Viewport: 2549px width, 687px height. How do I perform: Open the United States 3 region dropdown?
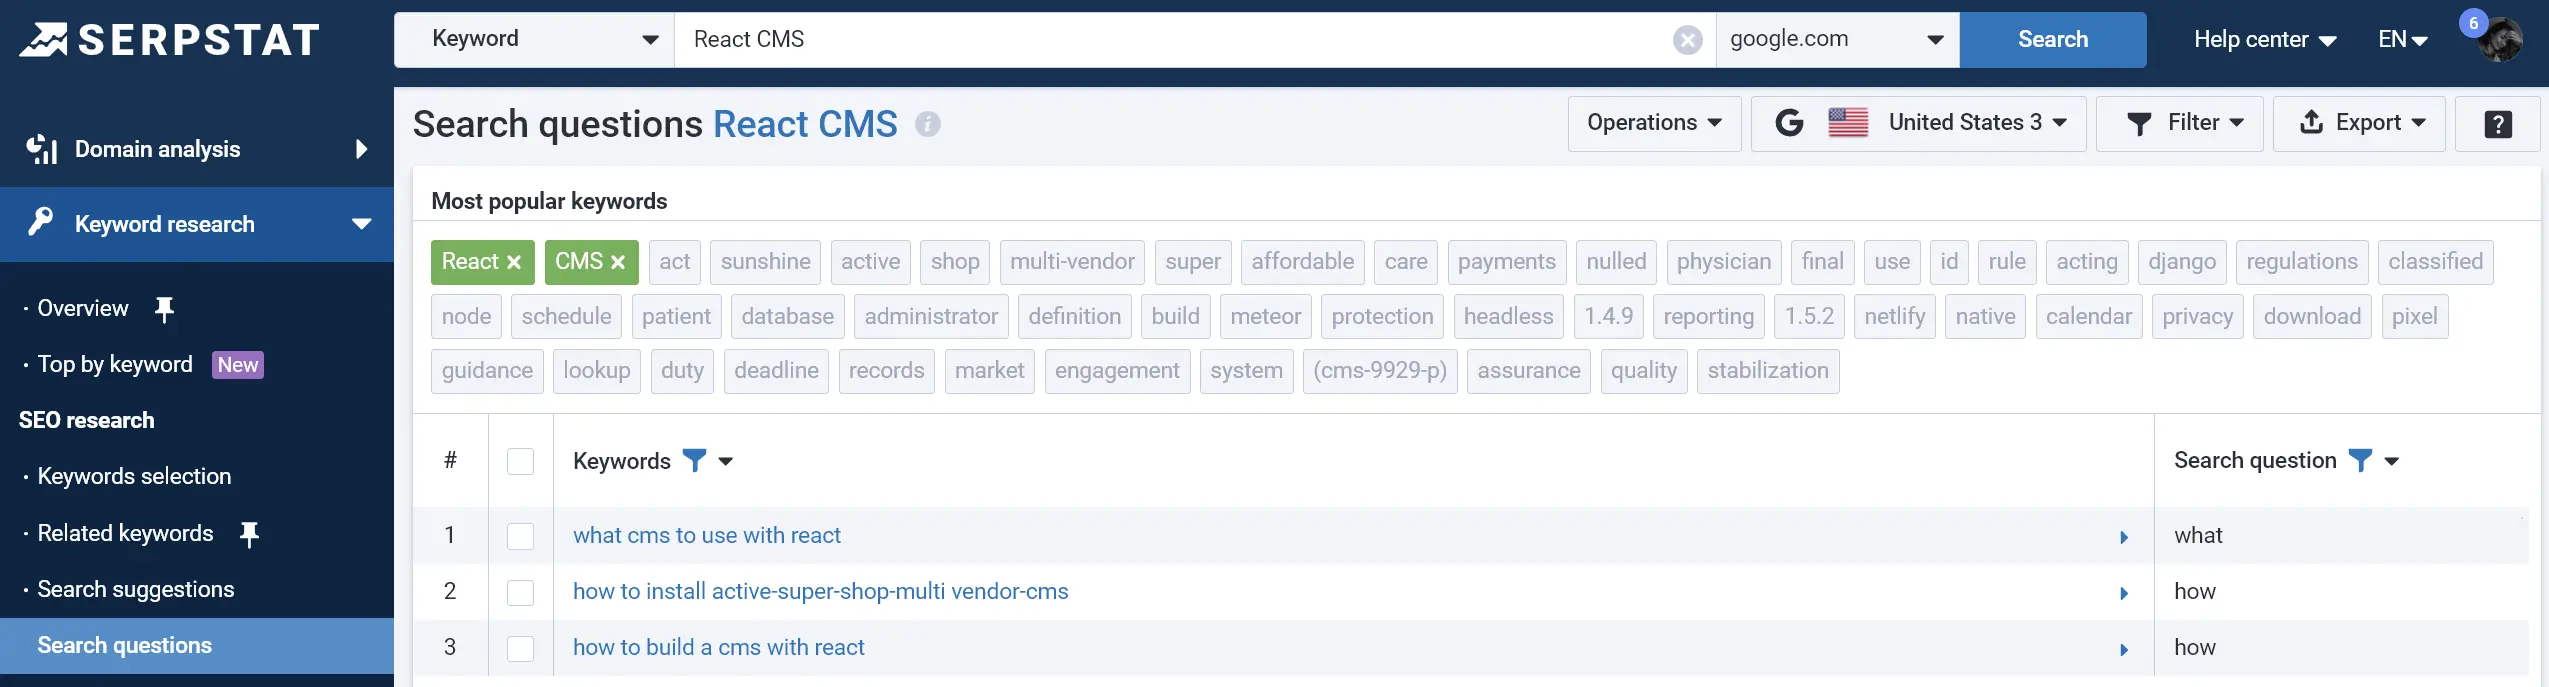1918,124
